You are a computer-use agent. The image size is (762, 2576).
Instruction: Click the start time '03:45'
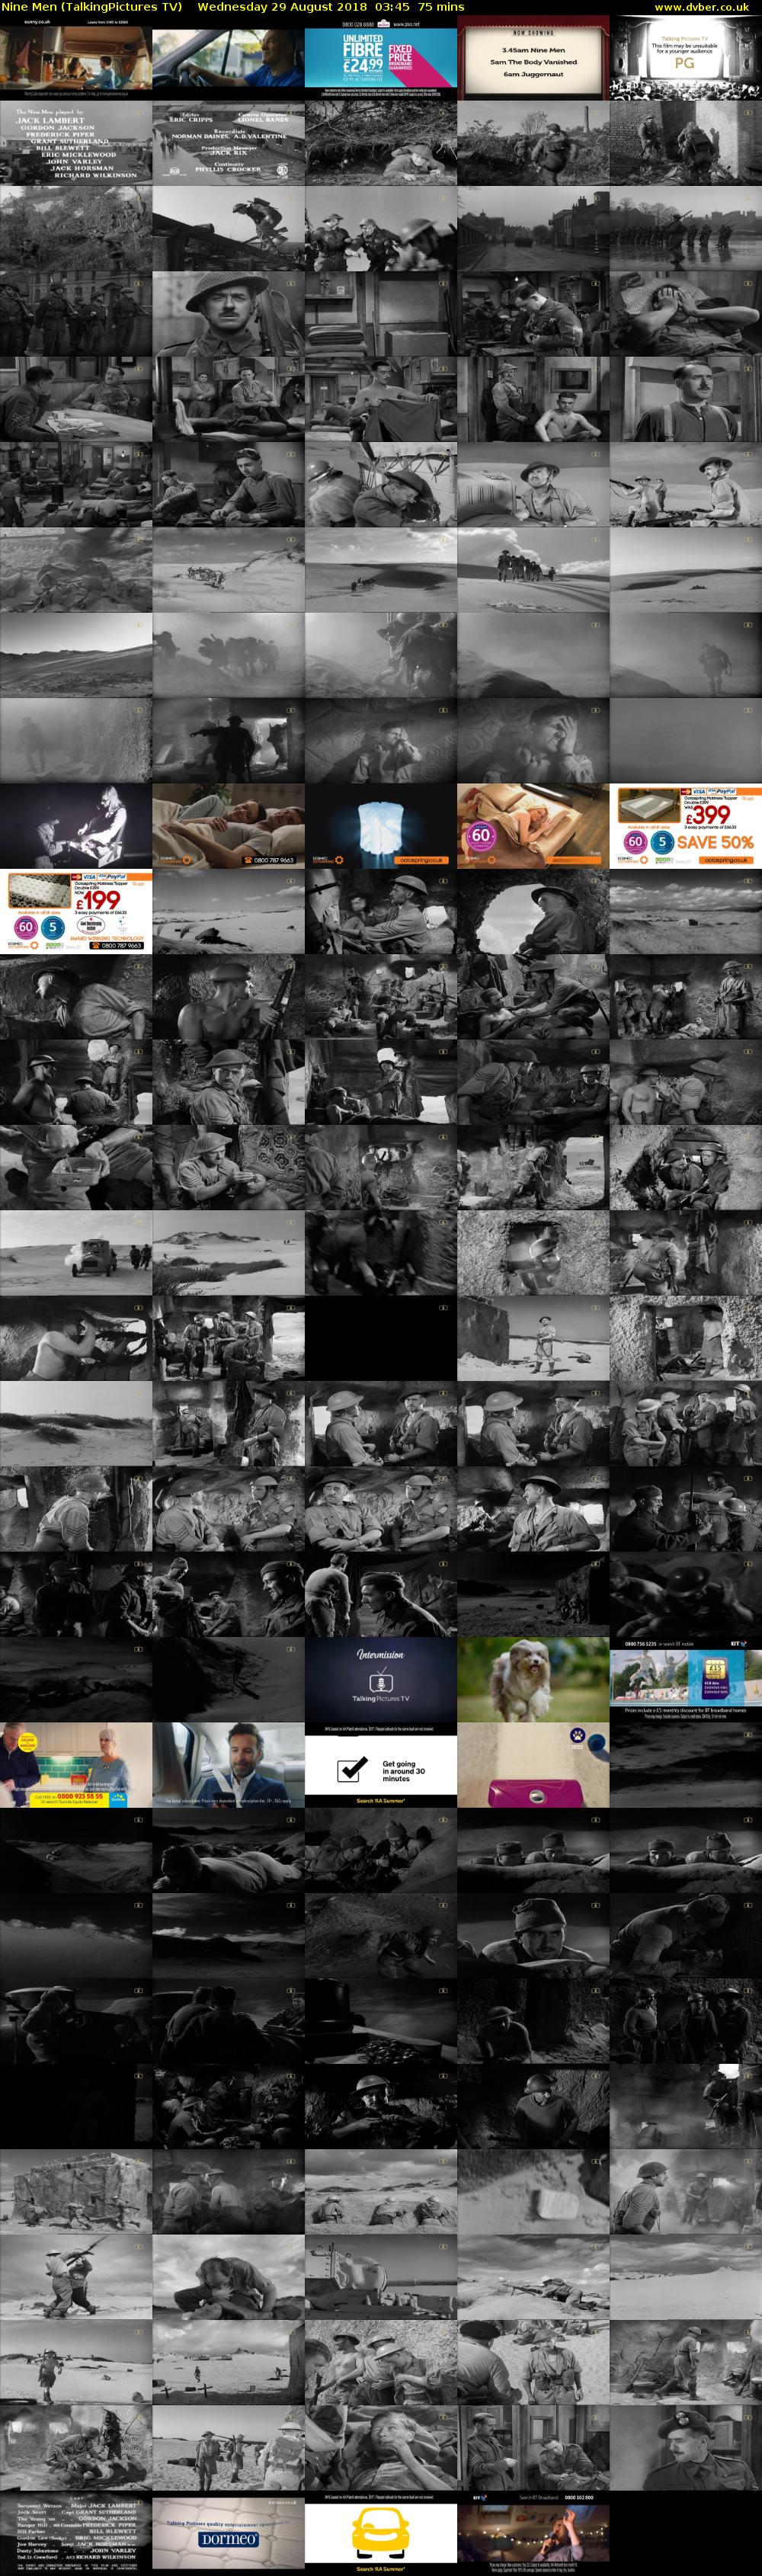coord(392,7)
